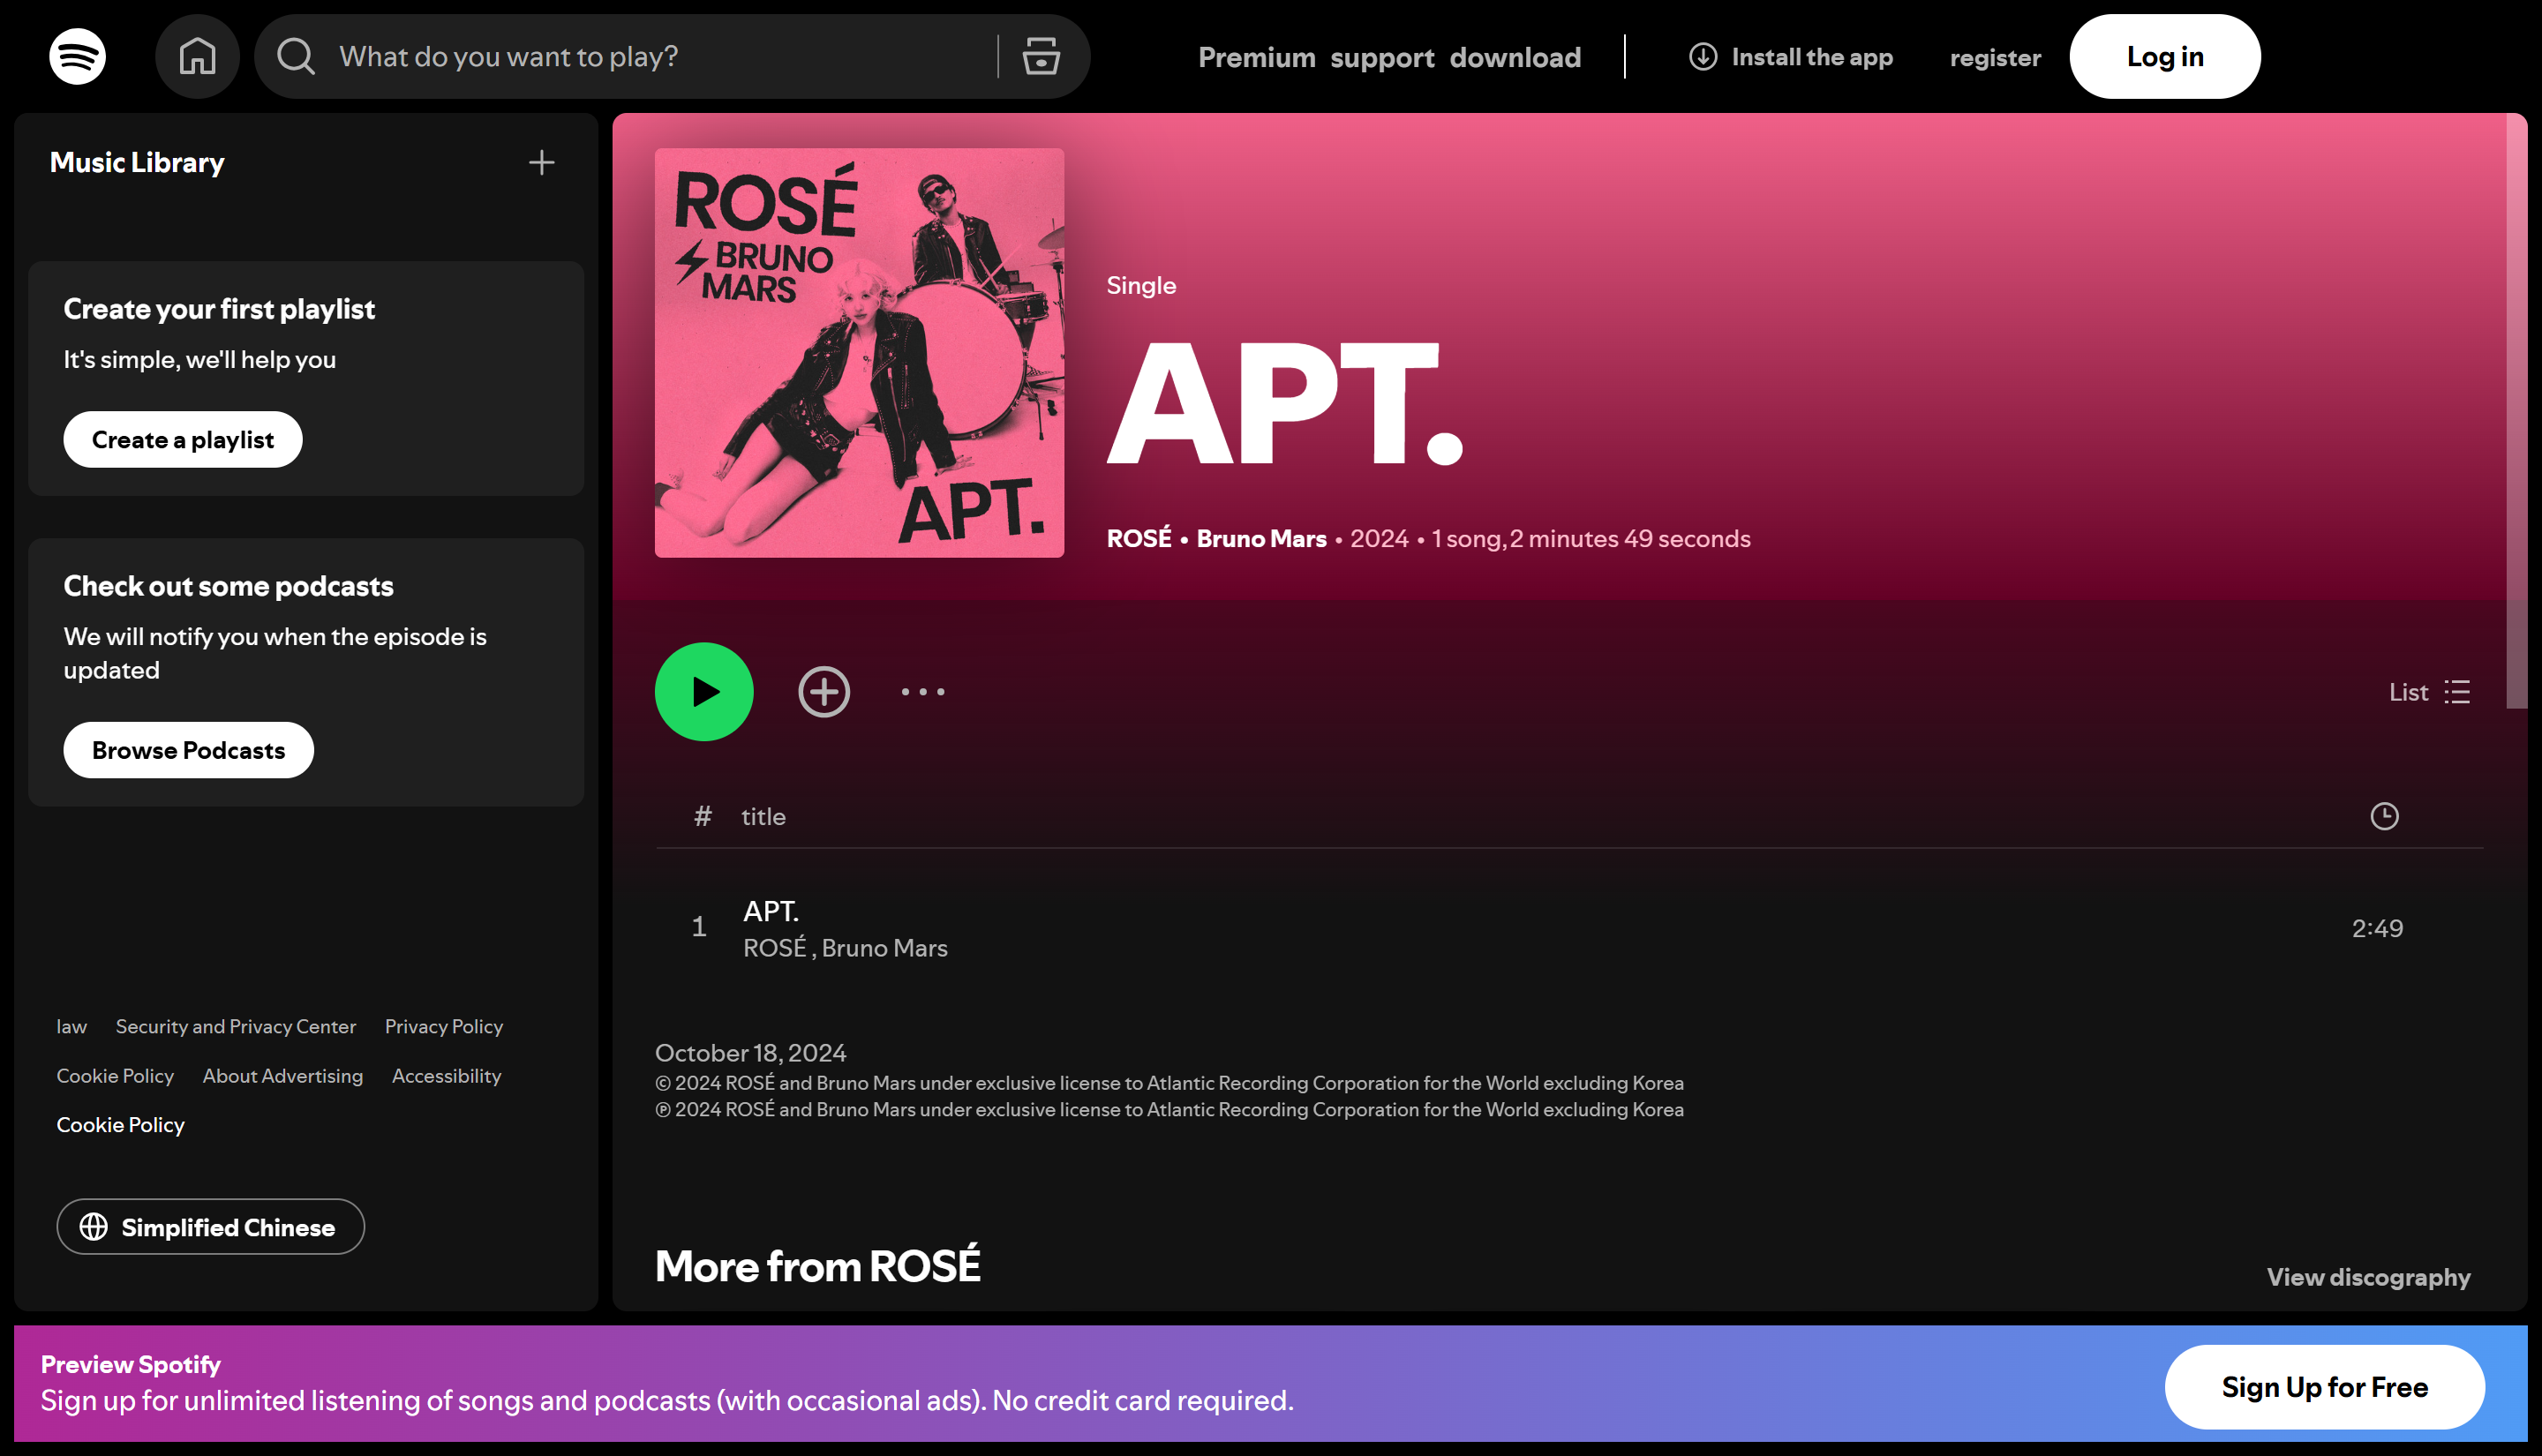Click Create a playlist
The image size is (2542, 1456).
(182, 439)
